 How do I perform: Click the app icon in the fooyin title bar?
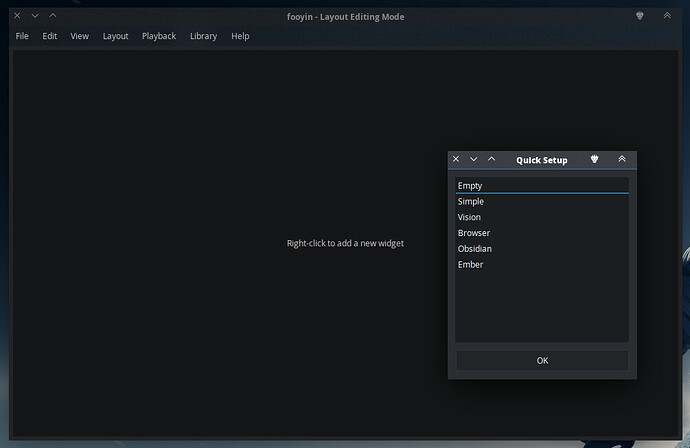[640, 16]
